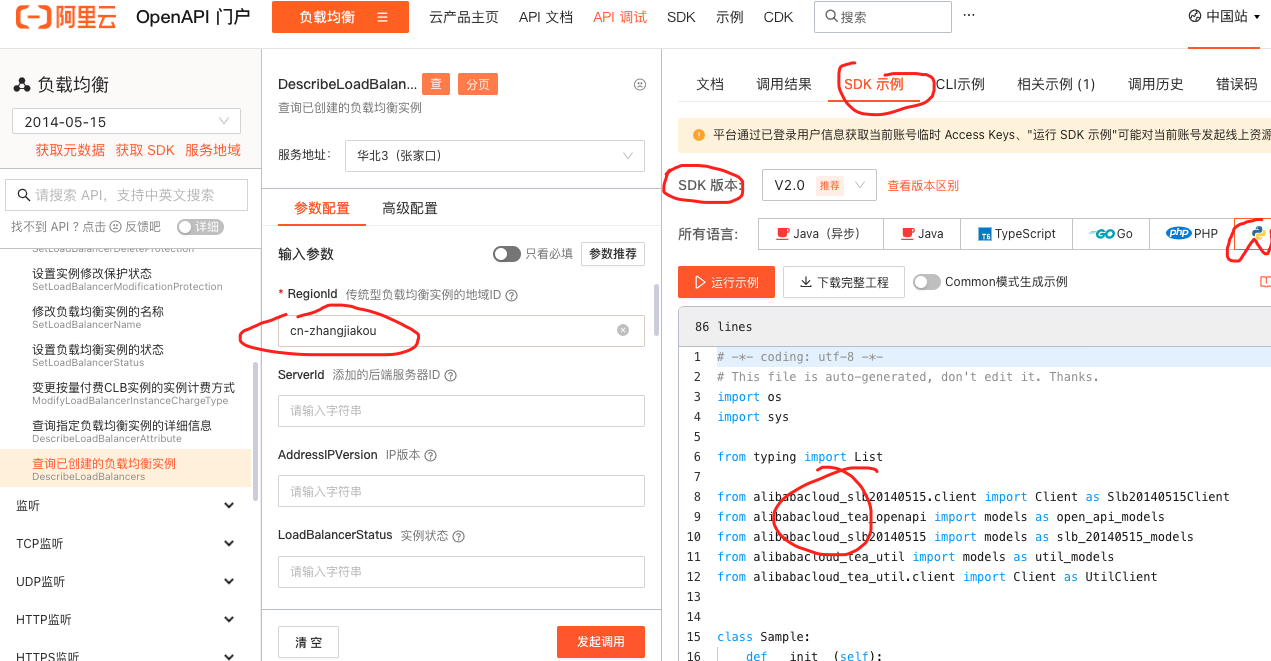Click the AddressIPVersion input field
Image resolution: width=1271 pixels, height=661 pixels.
tap(461, 491)
